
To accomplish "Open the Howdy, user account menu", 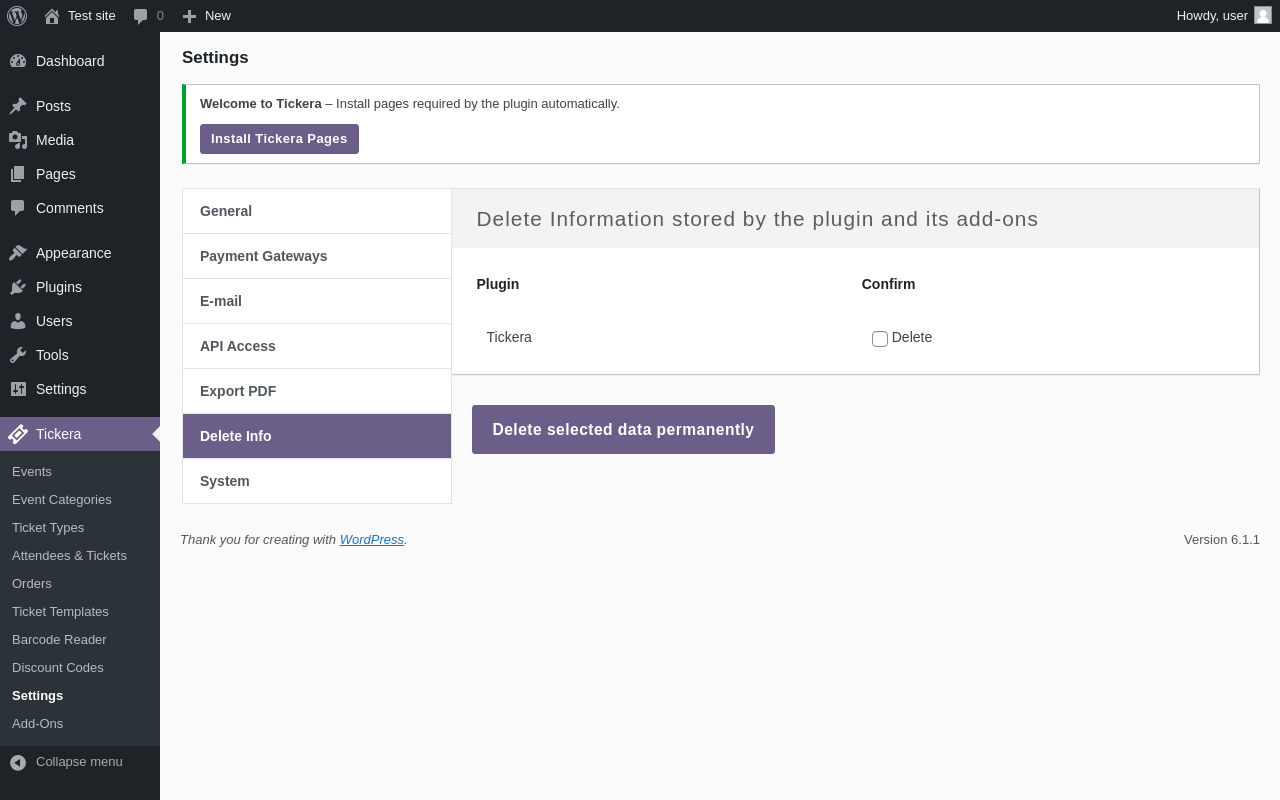I will pos(1212,16).
